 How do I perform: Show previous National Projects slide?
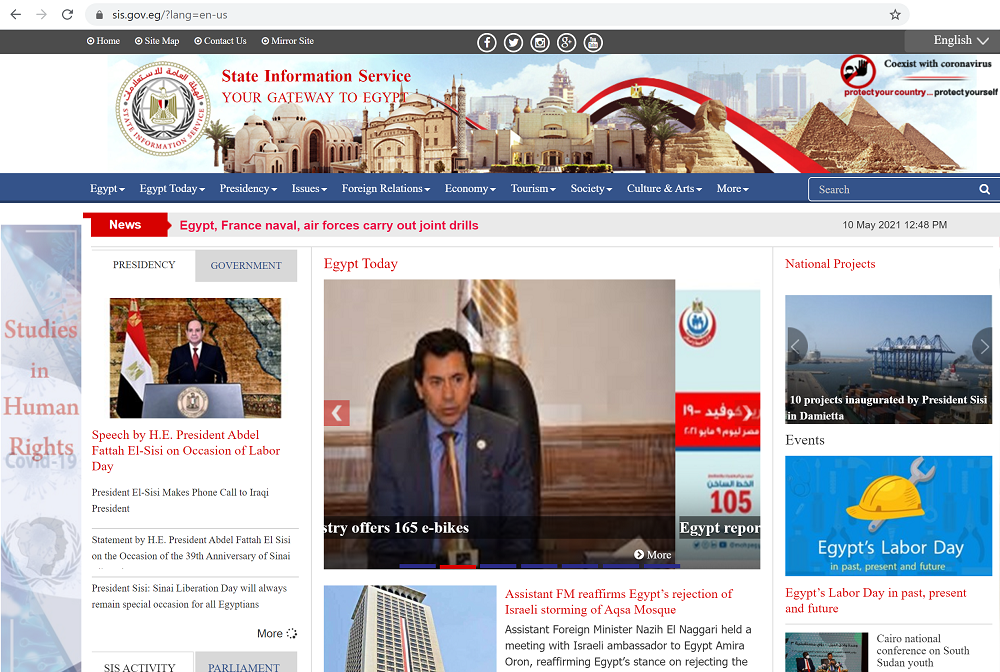(x=797, y=347)
